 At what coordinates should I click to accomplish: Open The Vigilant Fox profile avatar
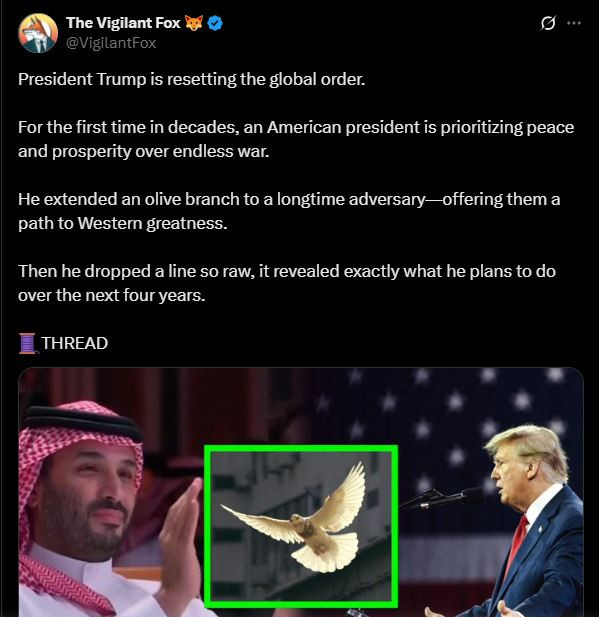coord(38,33)
